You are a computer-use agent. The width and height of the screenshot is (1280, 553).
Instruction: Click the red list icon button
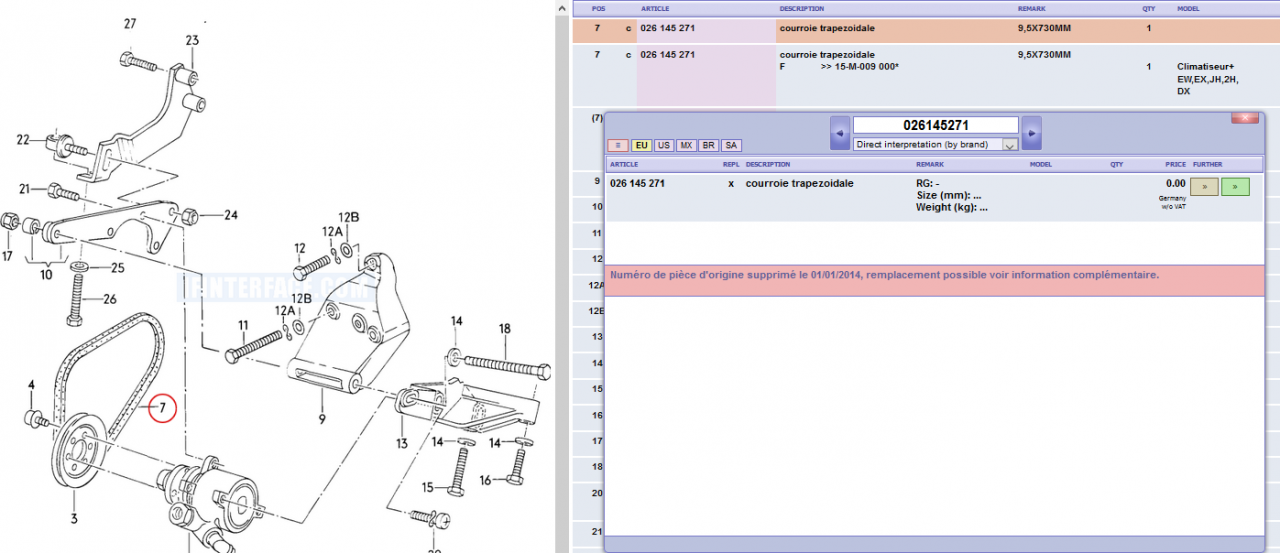pyautogui.click(x=617, y=146)
